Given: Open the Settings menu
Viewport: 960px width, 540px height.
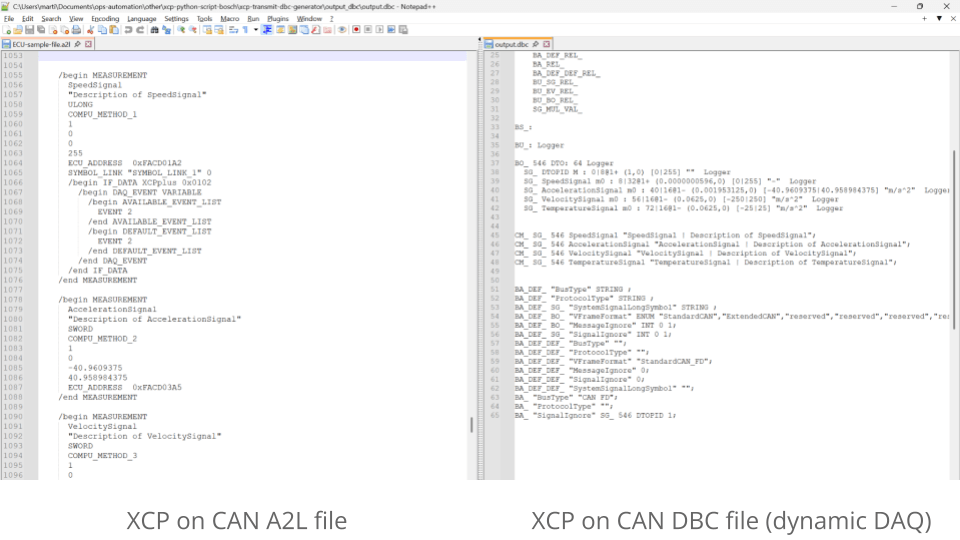Looking at the screenshot, I should tap(176, 19).
